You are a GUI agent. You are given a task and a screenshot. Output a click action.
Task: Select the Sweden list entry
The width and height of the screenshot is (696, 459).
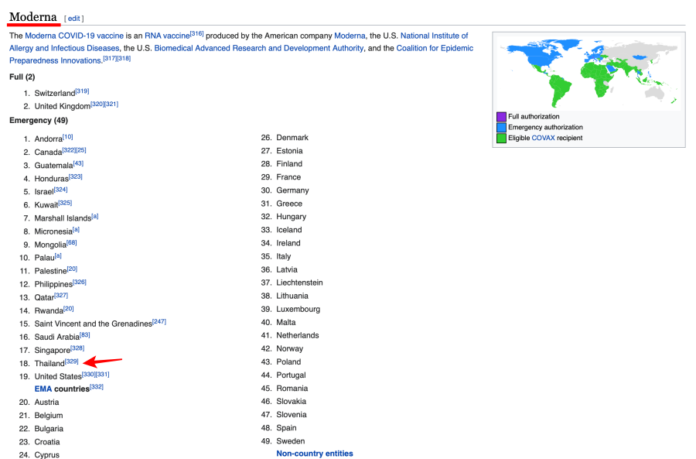[290, 441]
